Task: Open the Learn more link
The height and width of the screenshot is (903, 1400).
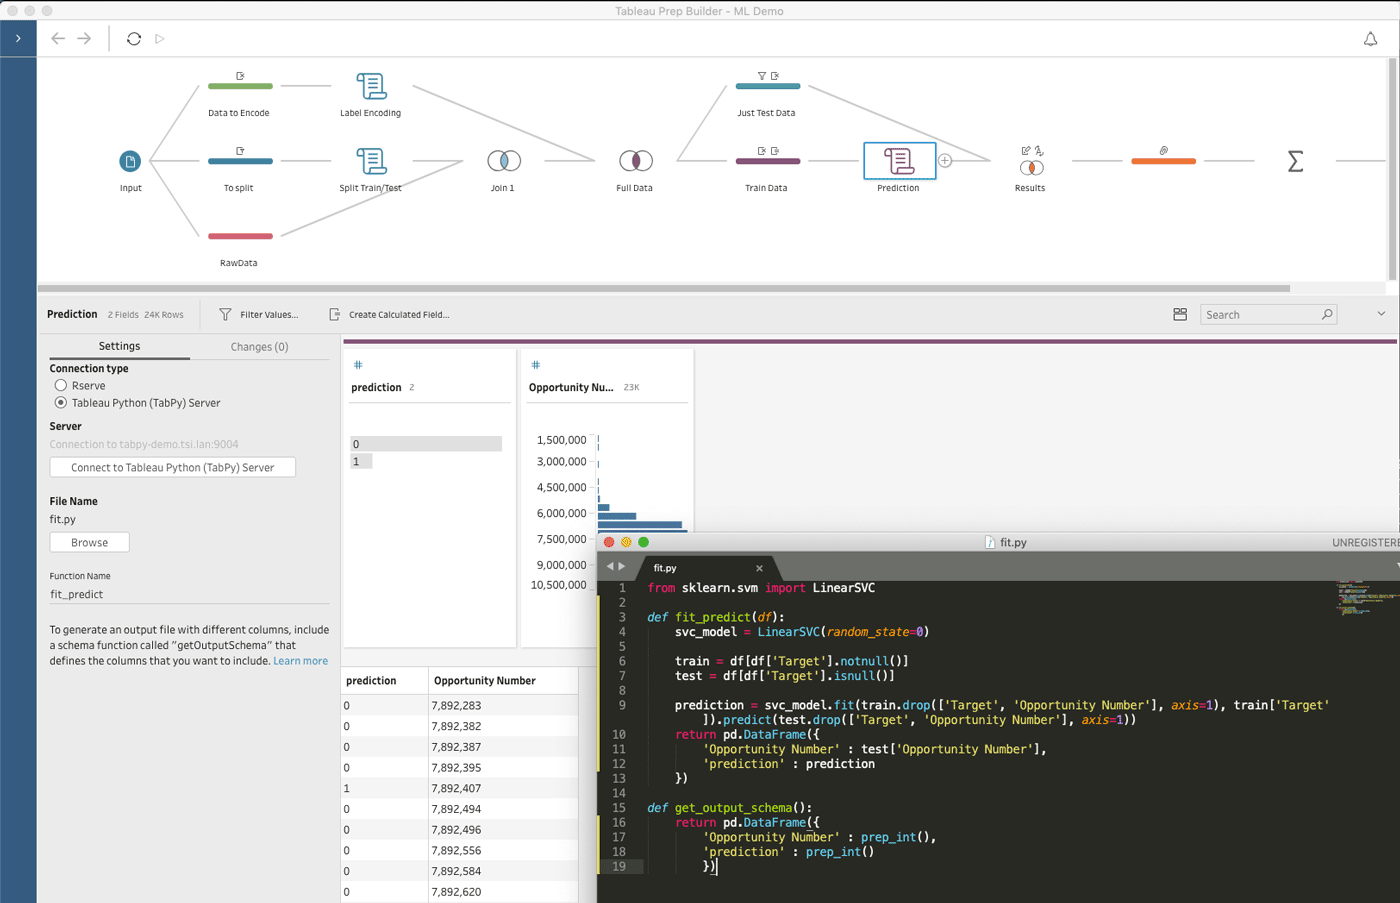Action: tap(300, 661)
